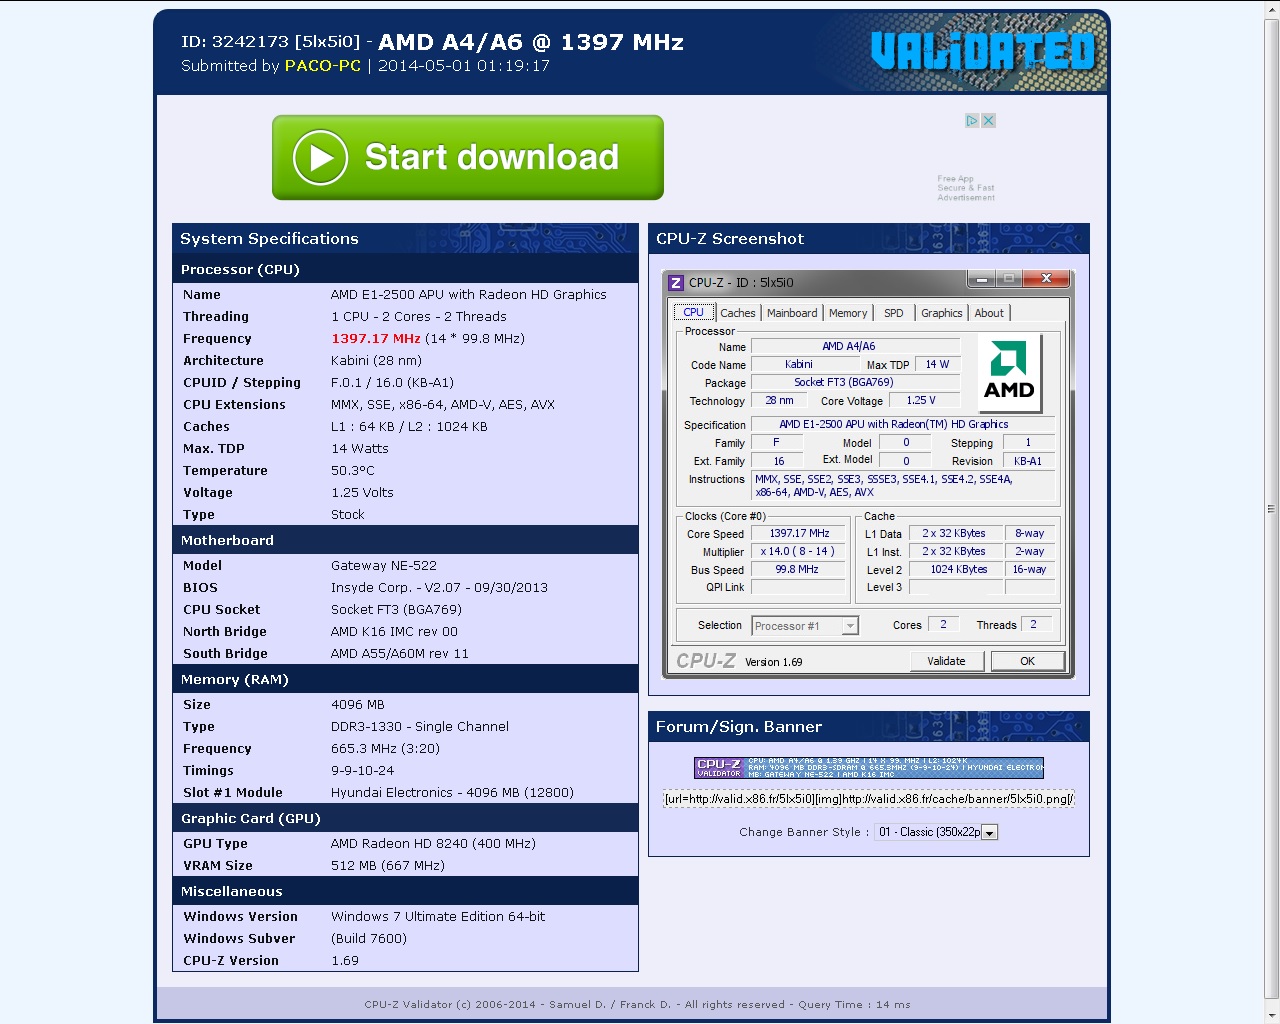Click the 'System Specifications' panel header
1280x1024 pixels.
(405, 238)
